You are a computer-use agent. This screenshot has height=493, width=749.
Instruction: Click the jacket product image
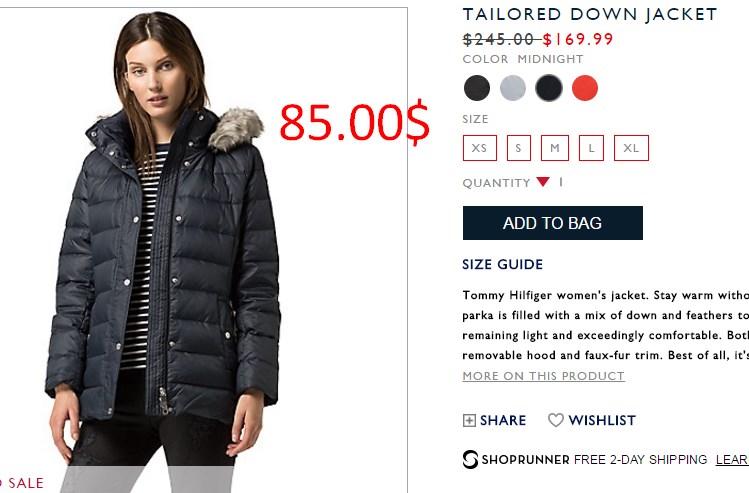click(x=203, y=248)
